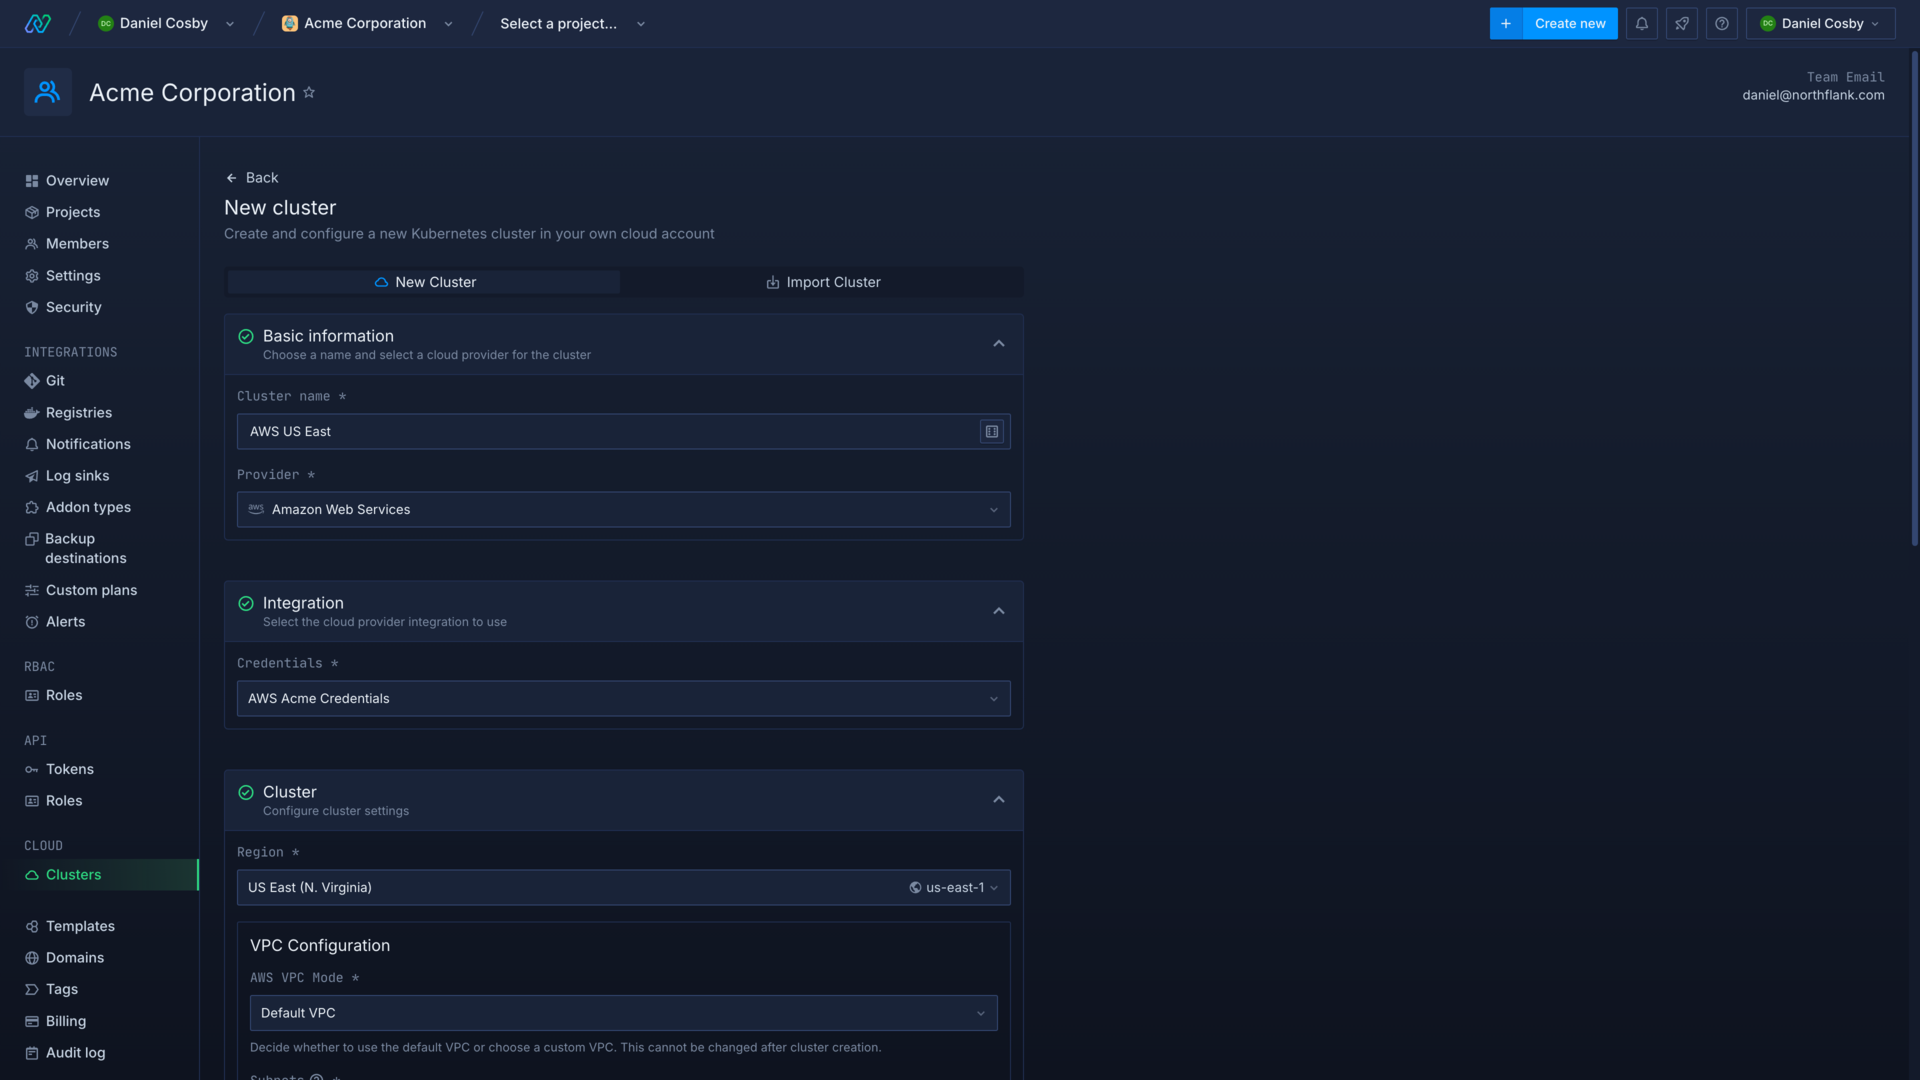Open Members in the sidebar
This screenshot has width=1920, height=1080.
click(x=77, y=244)
